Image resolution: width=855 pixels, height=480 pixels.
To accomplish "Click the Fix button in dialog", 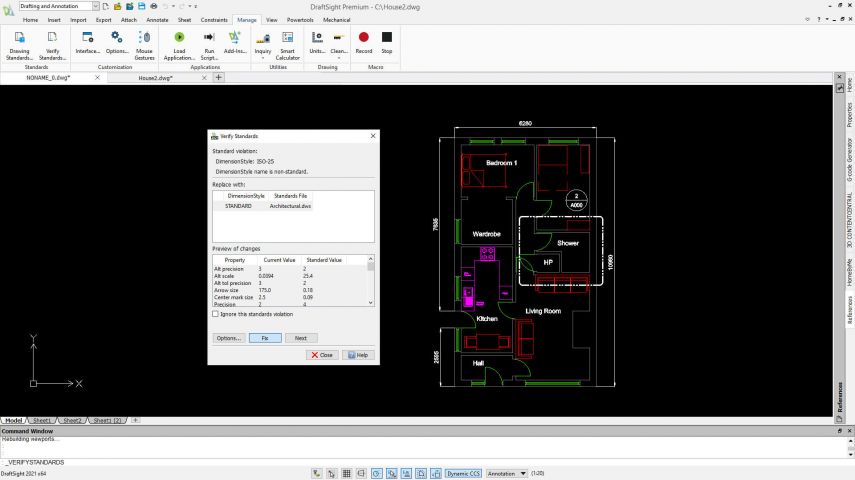I will coord(265,338).
